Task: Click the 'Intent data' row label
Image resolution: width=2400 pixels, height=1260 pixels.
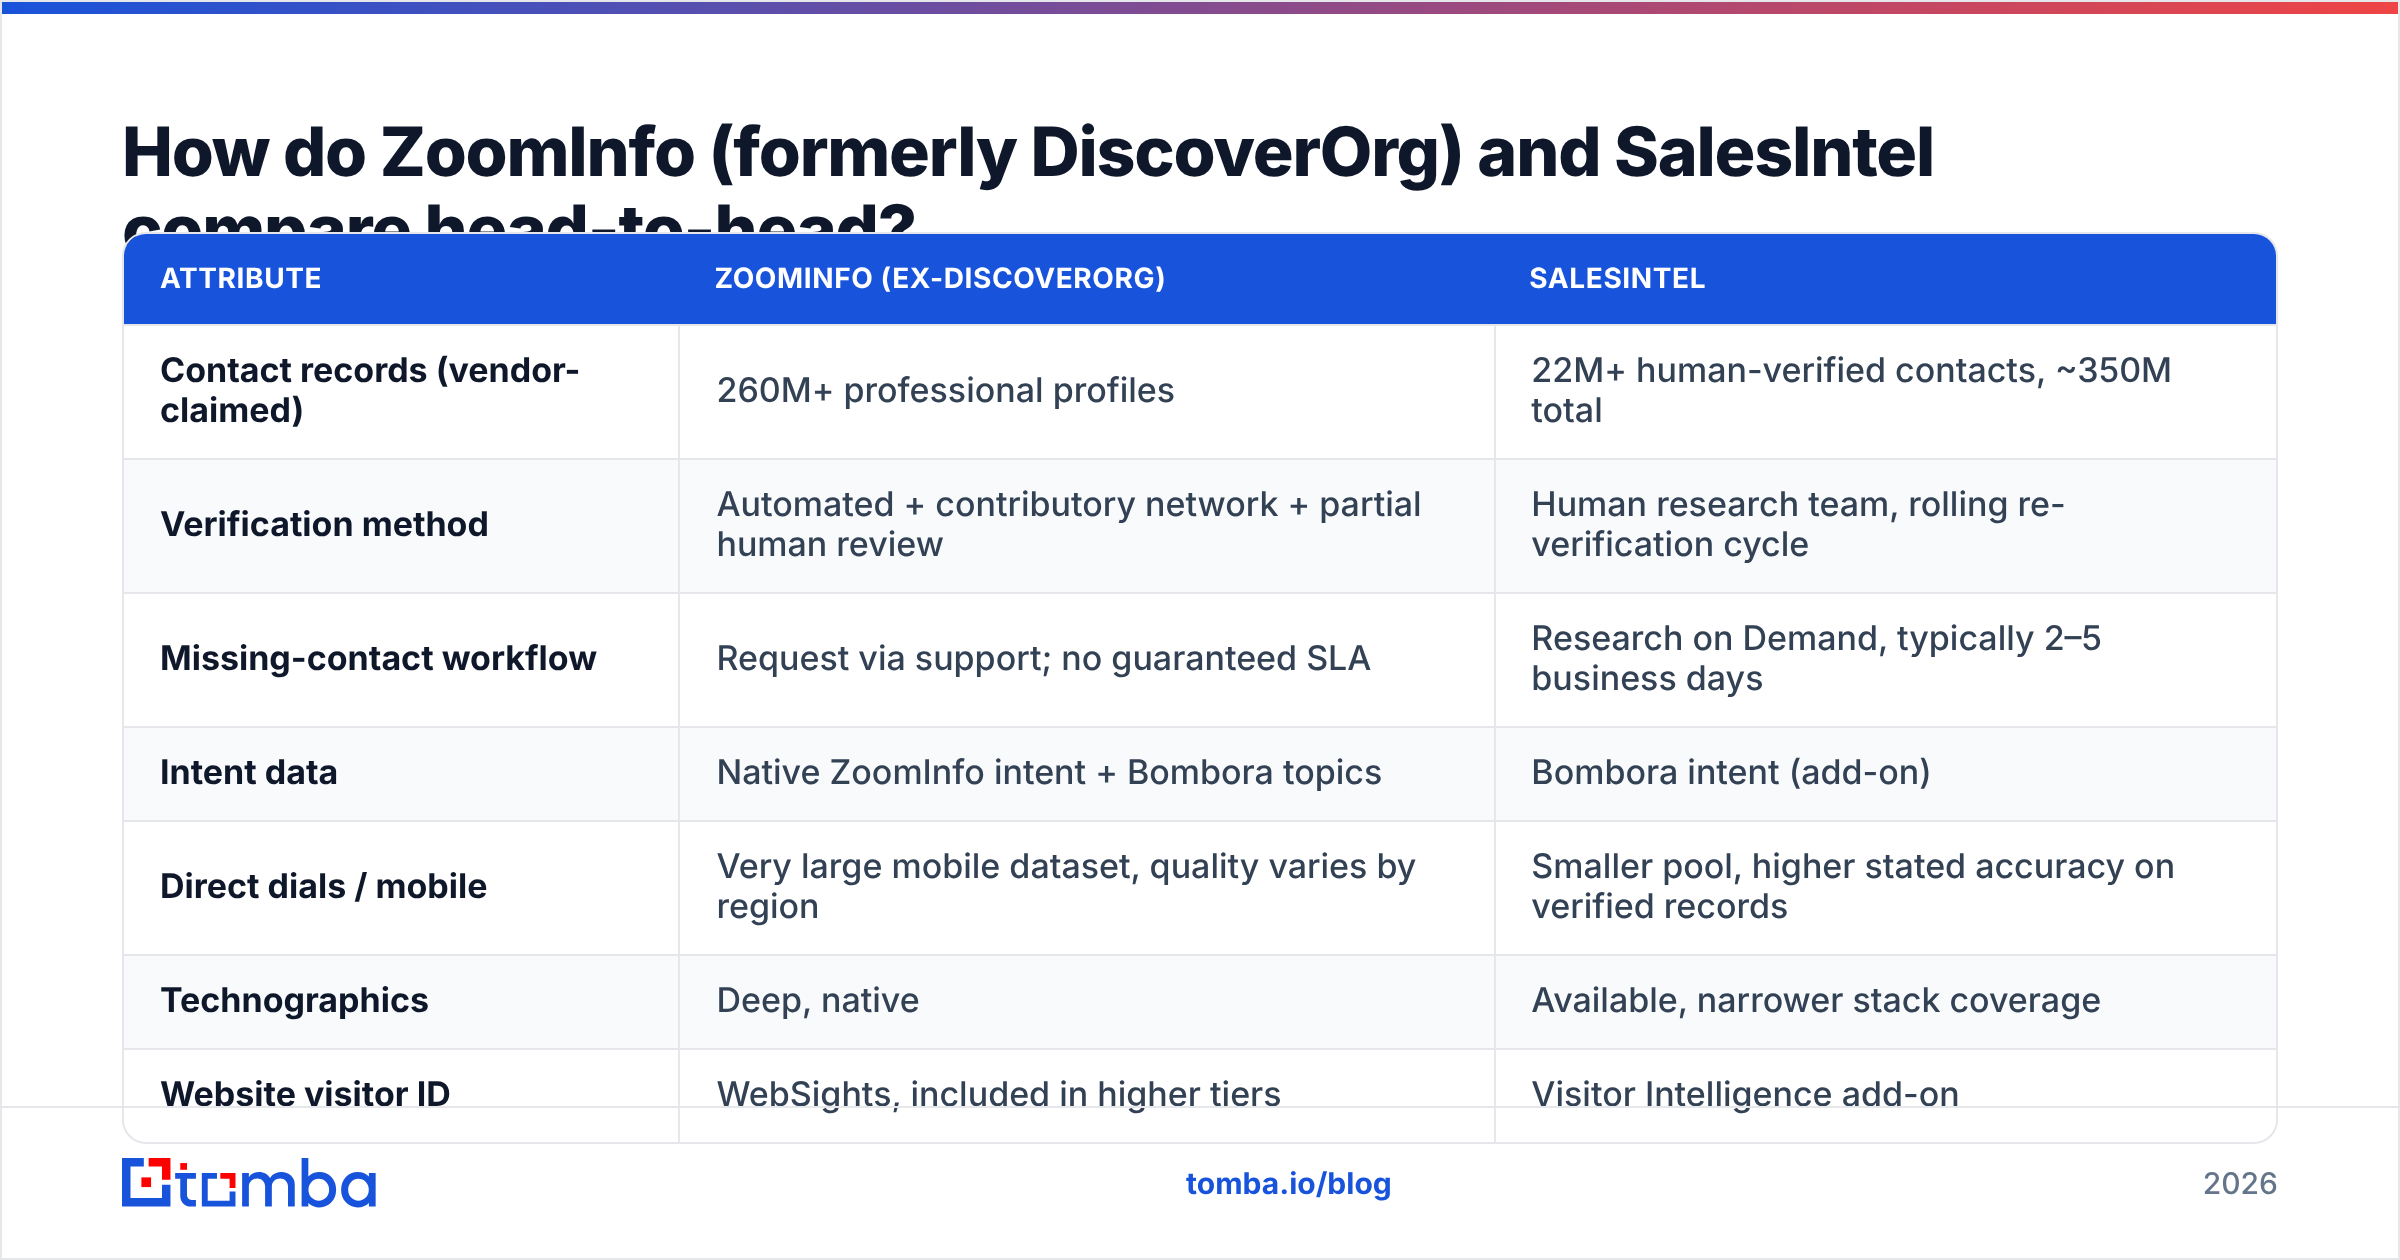Action: click(249, 772)
